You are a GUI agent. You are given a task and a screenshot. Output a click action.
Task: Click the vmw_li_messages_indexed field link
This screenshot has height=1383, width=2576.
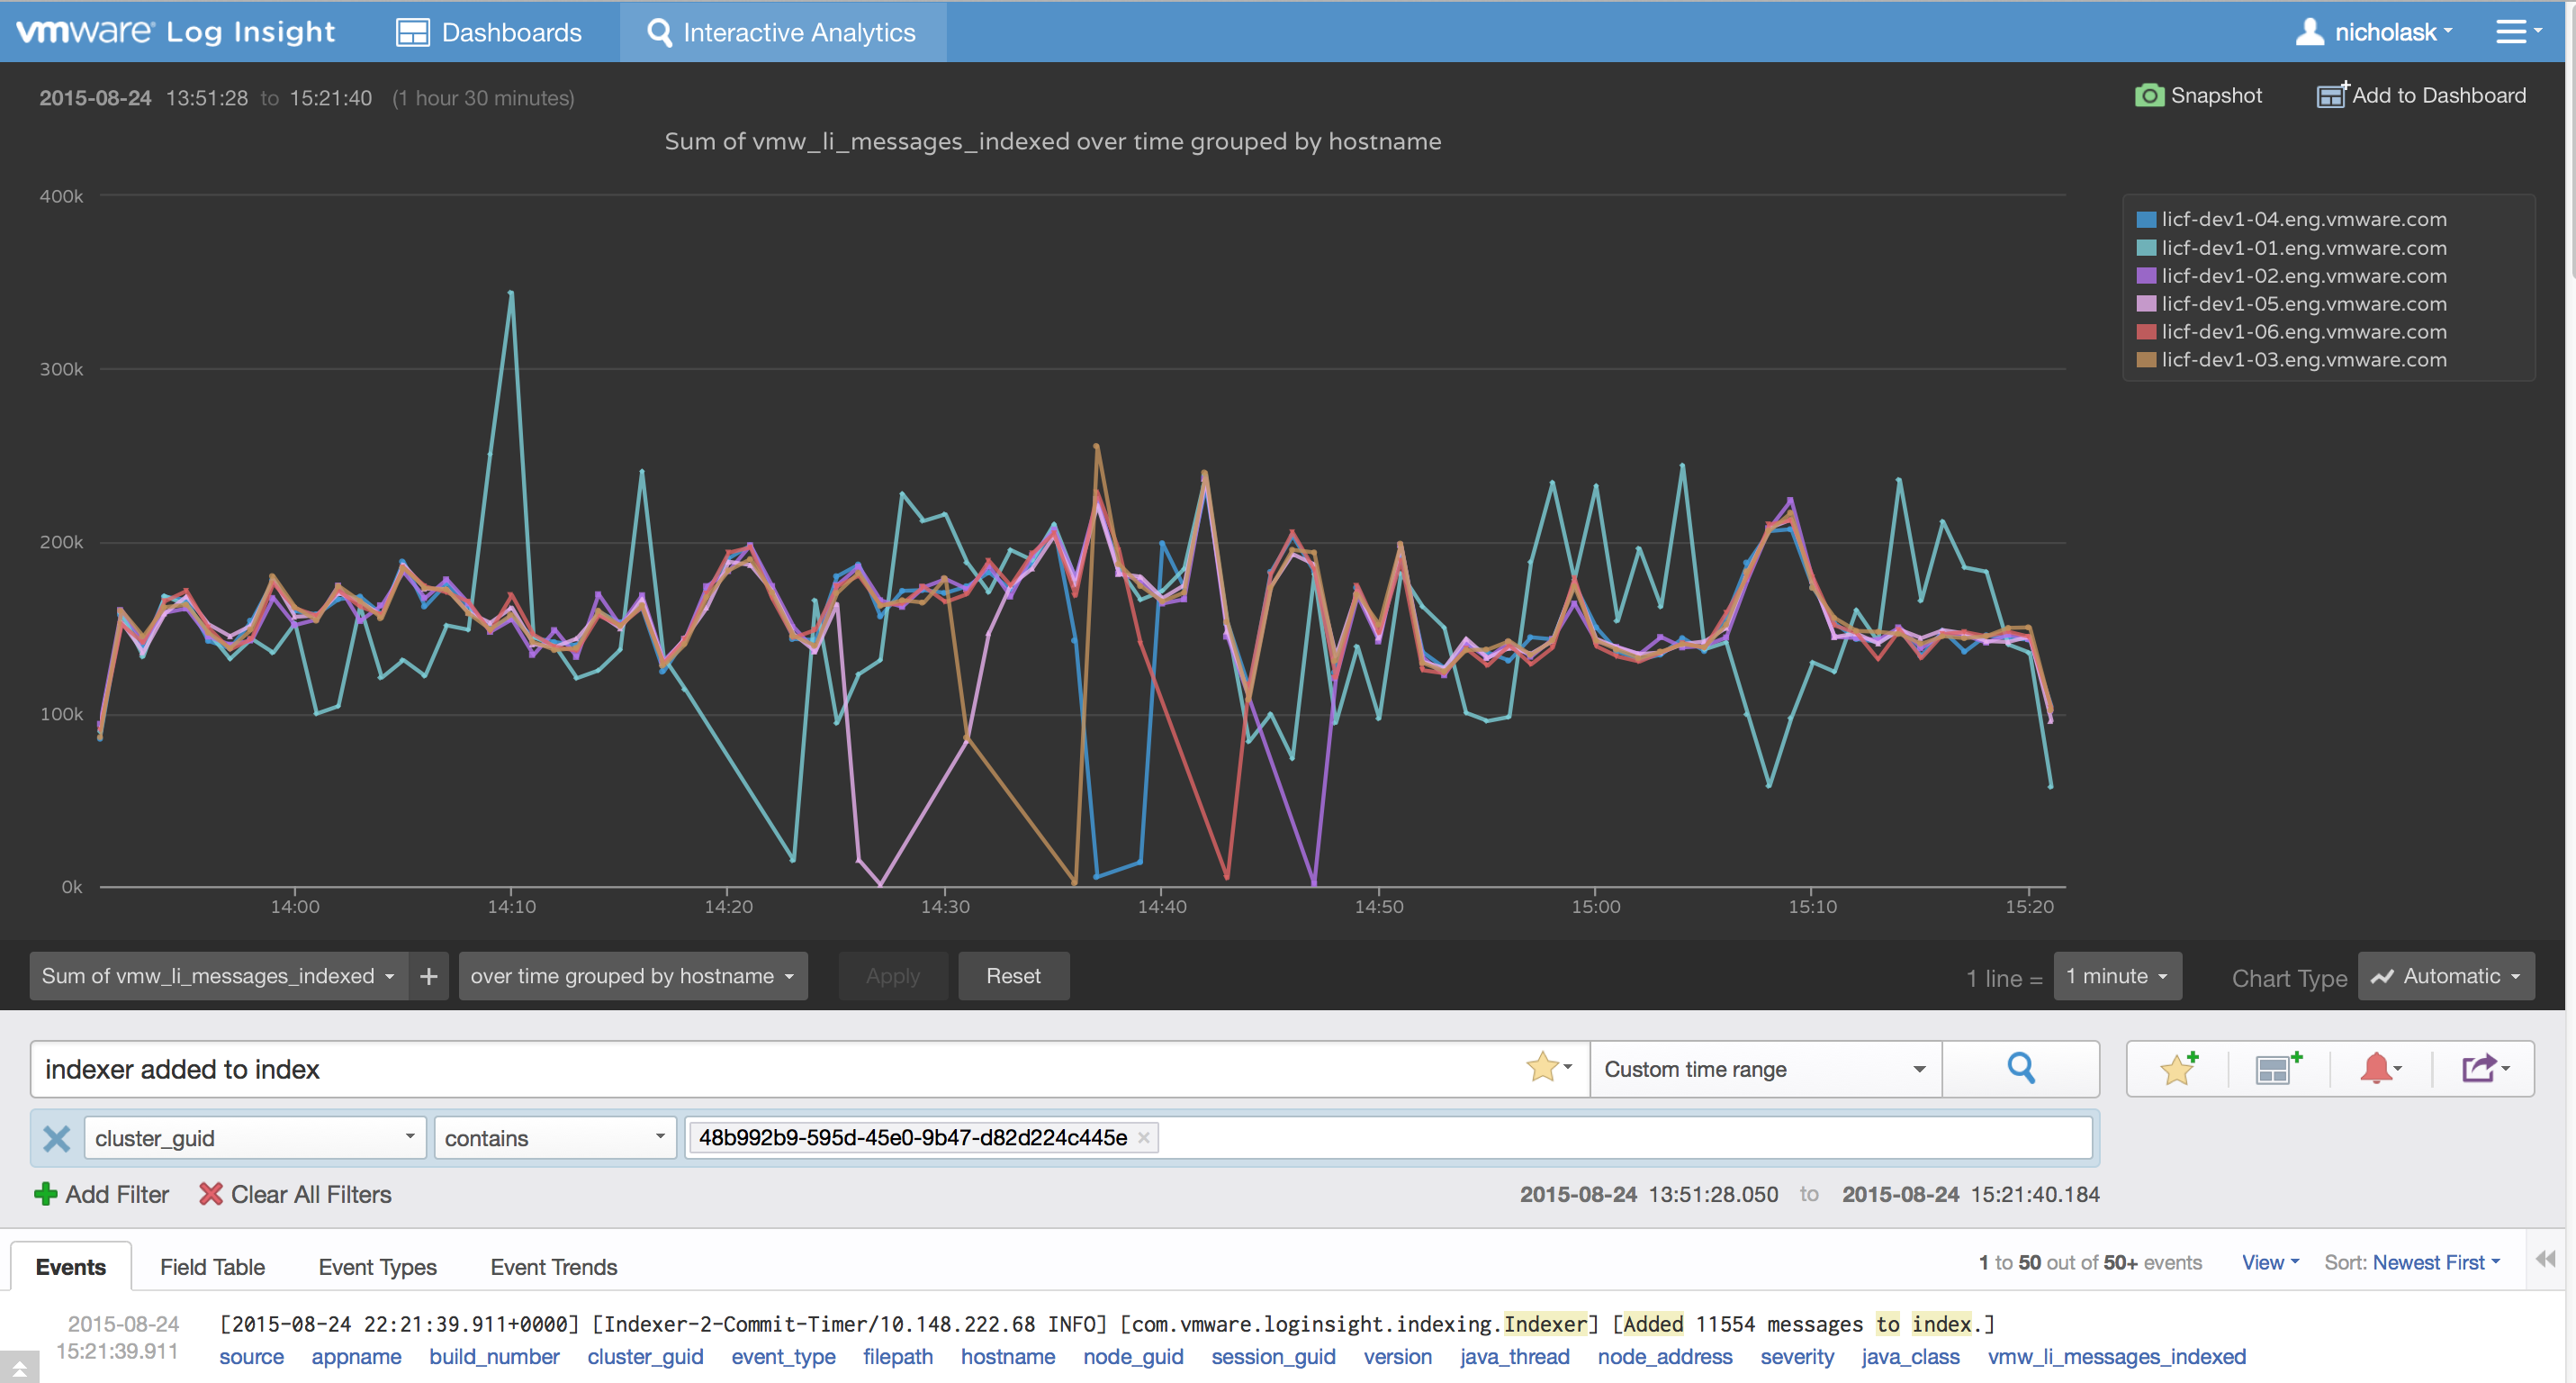pos(2116,1356)
